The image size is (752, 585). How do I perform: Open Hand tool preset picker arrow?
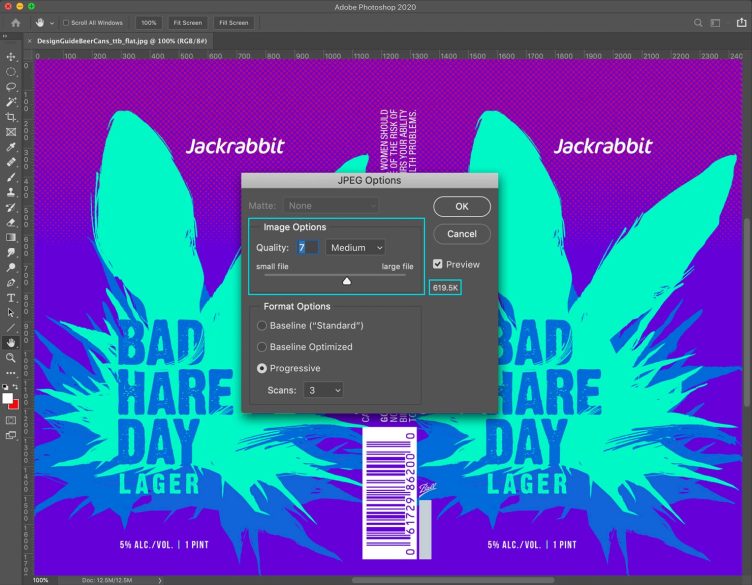click(52, 23)
